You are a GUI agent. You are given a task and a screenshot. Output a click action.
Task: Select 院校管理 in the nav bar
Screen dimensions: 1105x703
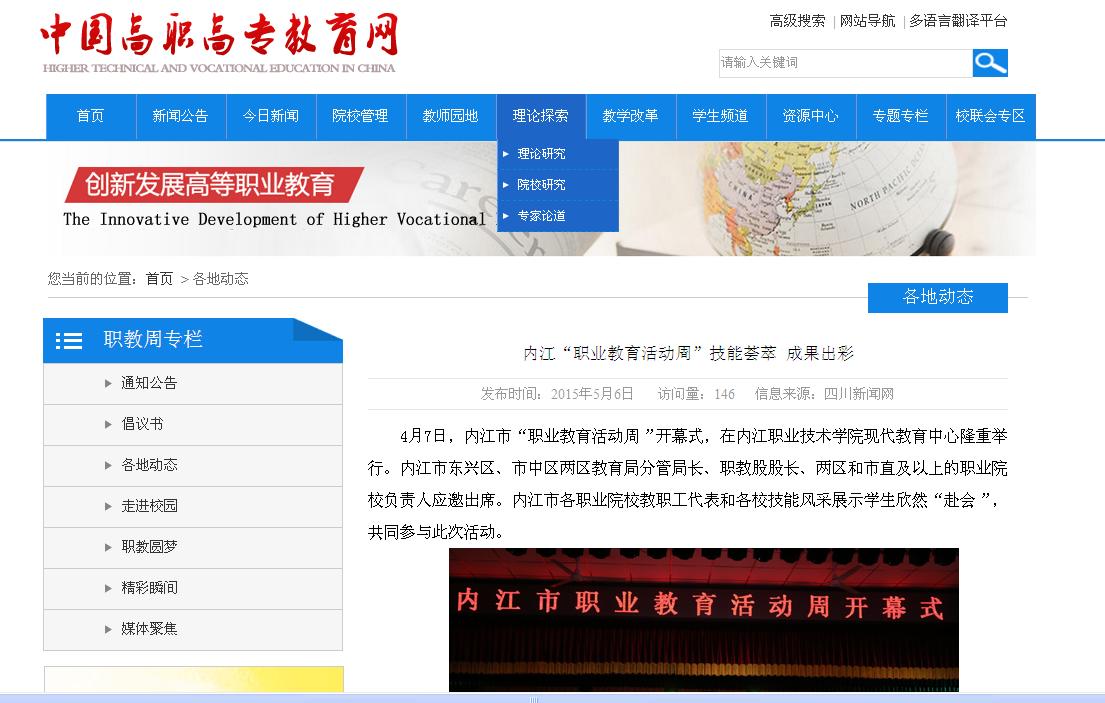(x=361, y=116)
